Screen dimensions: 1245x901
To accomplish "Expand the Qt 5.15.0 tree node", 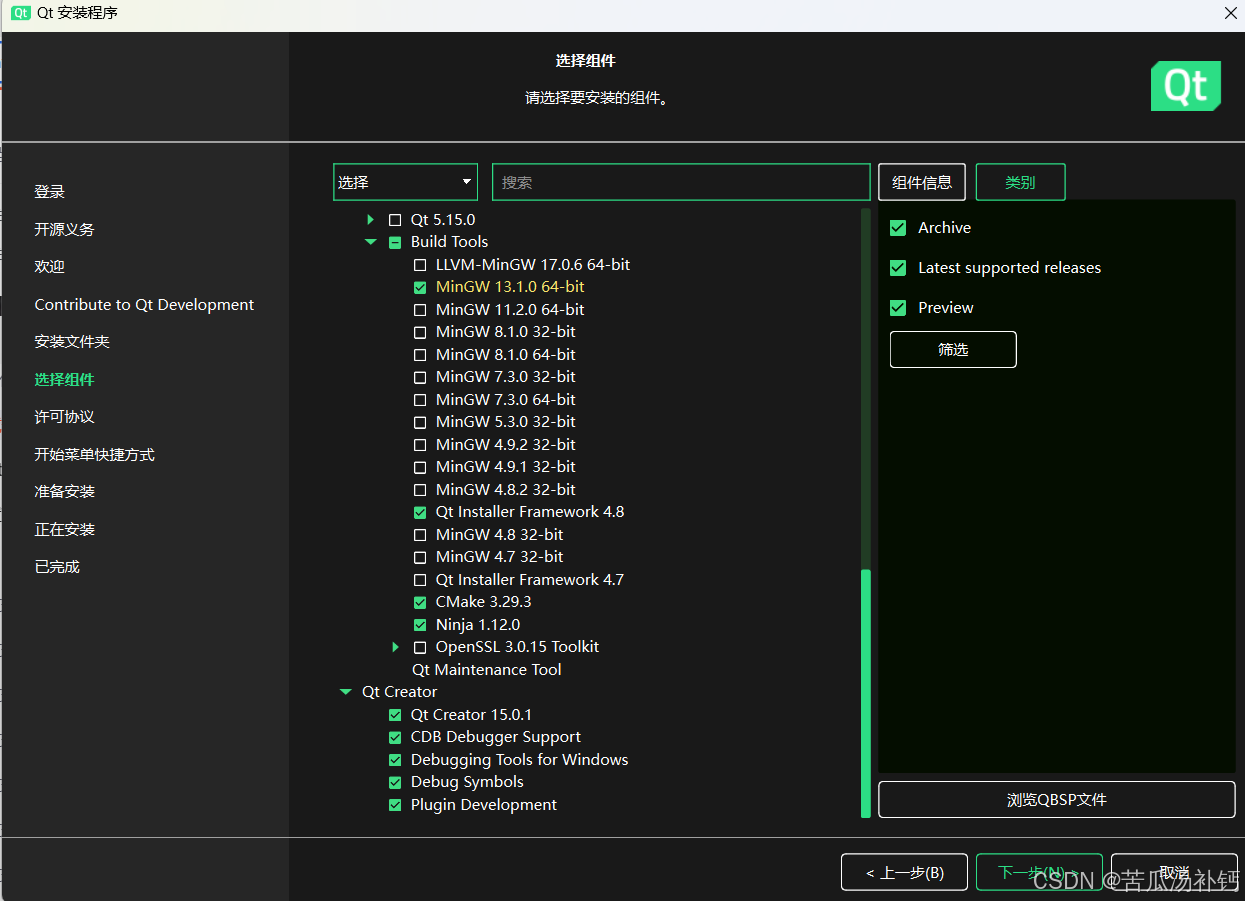I will pos(371,220).
